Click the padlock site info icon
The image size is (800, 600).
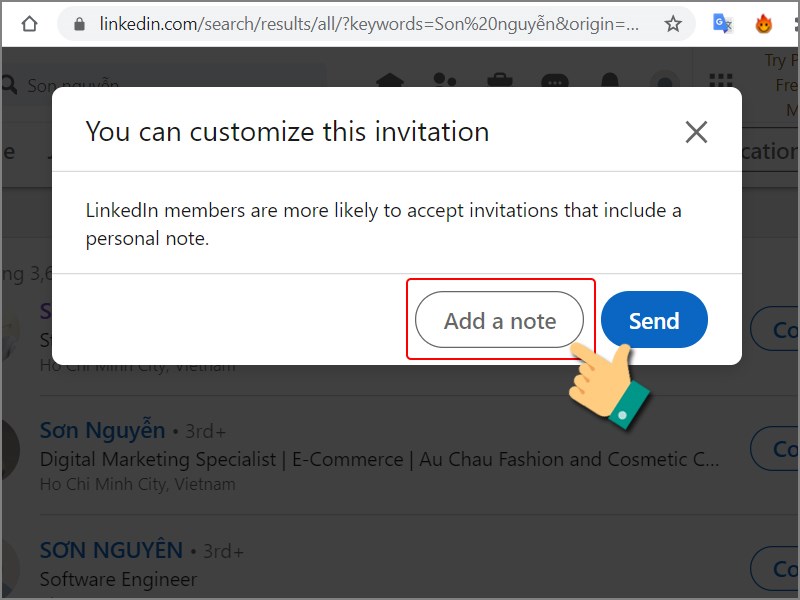(79, 24)
